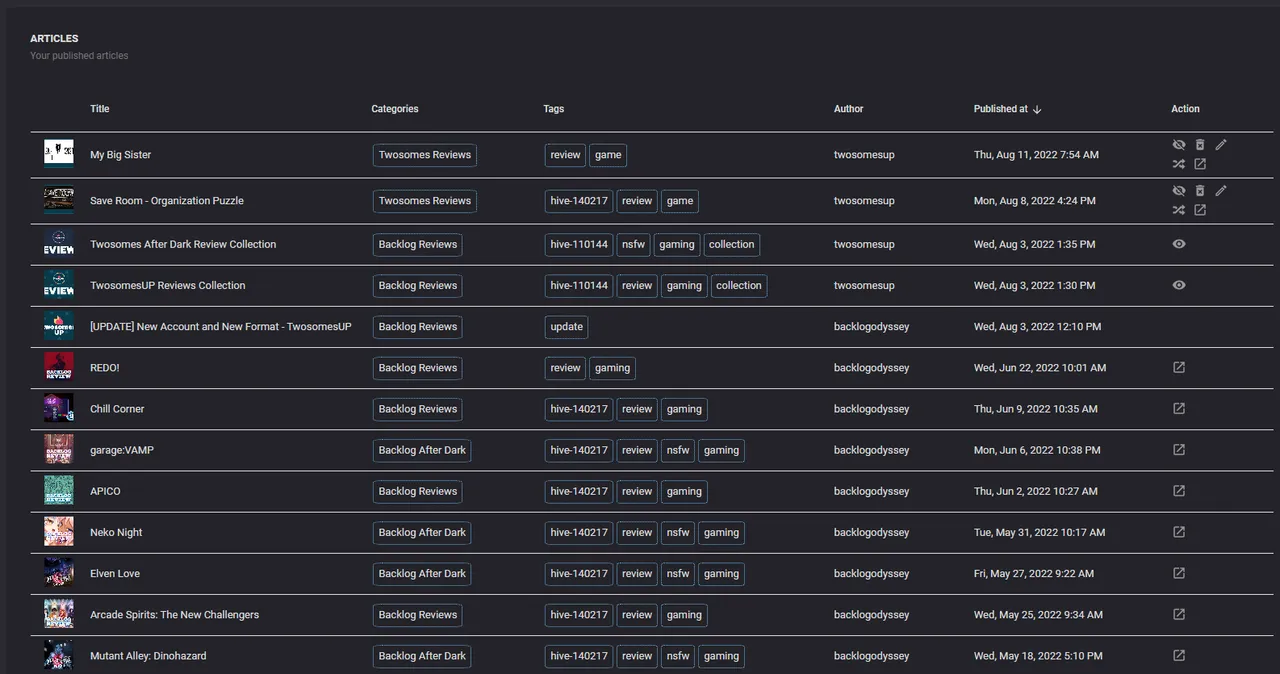
Task: Click 'gaming' tag on REDO! row
Action: coord(612,368)
